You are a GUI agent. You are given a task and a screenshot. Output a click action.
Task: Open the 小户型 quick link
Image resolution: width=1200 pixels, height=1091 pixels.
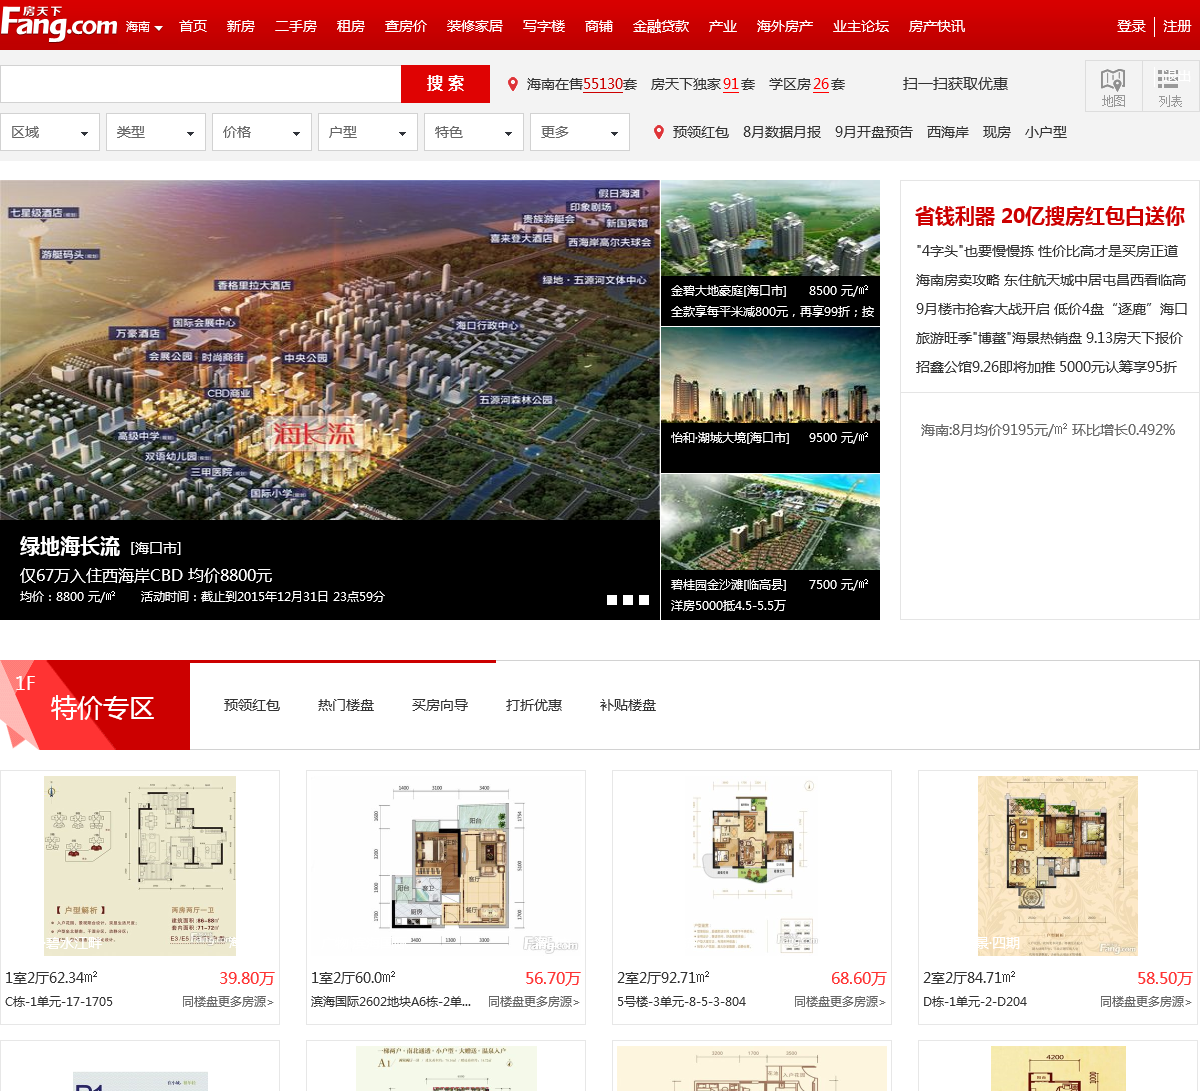pyautogui.click(x=1046, y=132)
